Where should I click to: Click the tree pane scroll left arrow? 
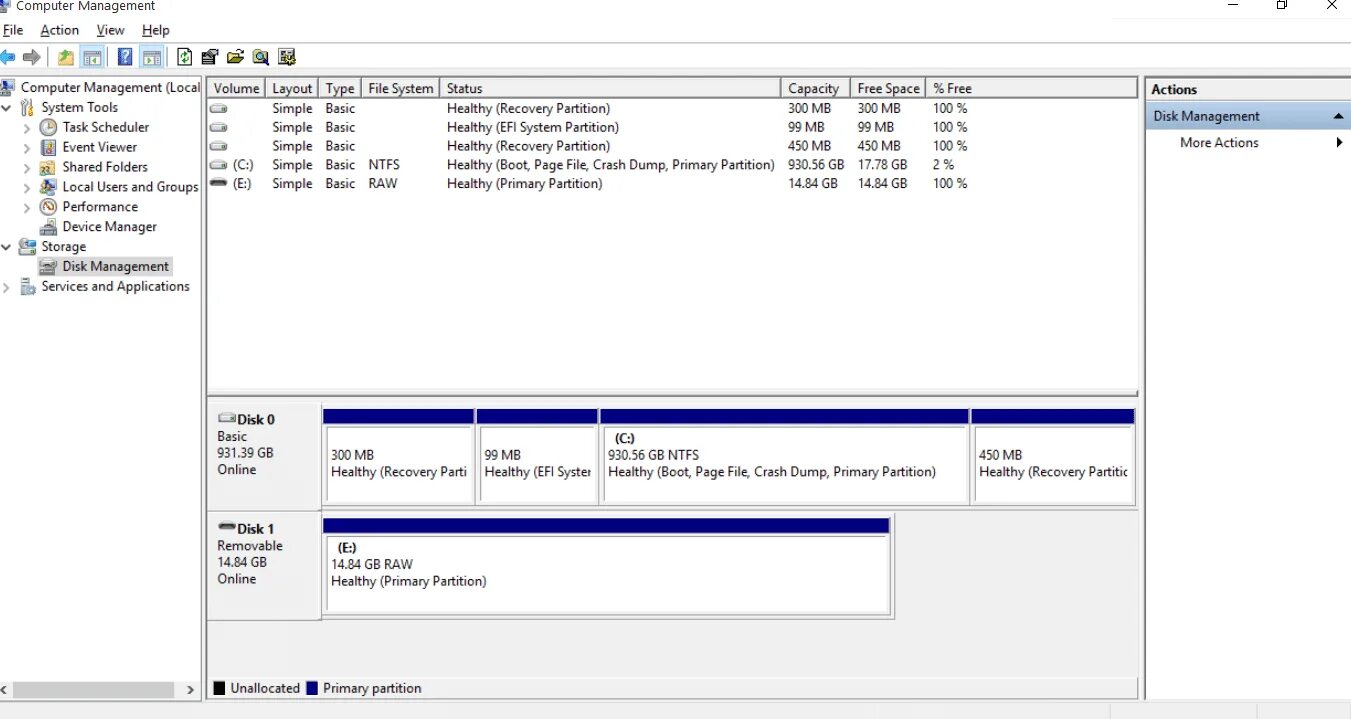(x=5, y=690)
